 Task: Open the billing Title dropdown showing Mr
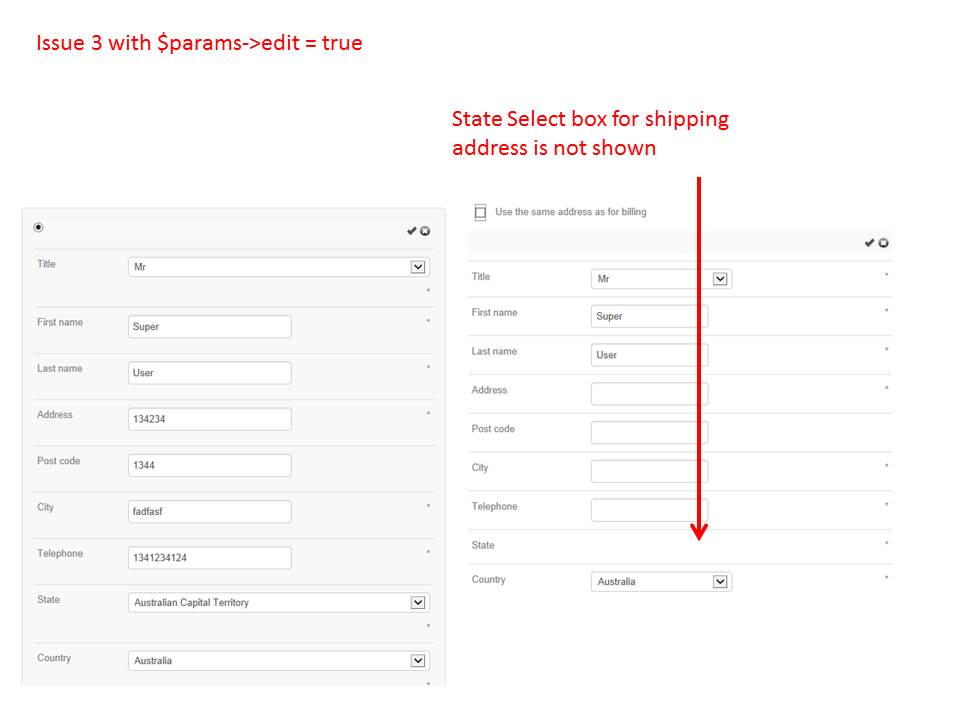[279, 267]
